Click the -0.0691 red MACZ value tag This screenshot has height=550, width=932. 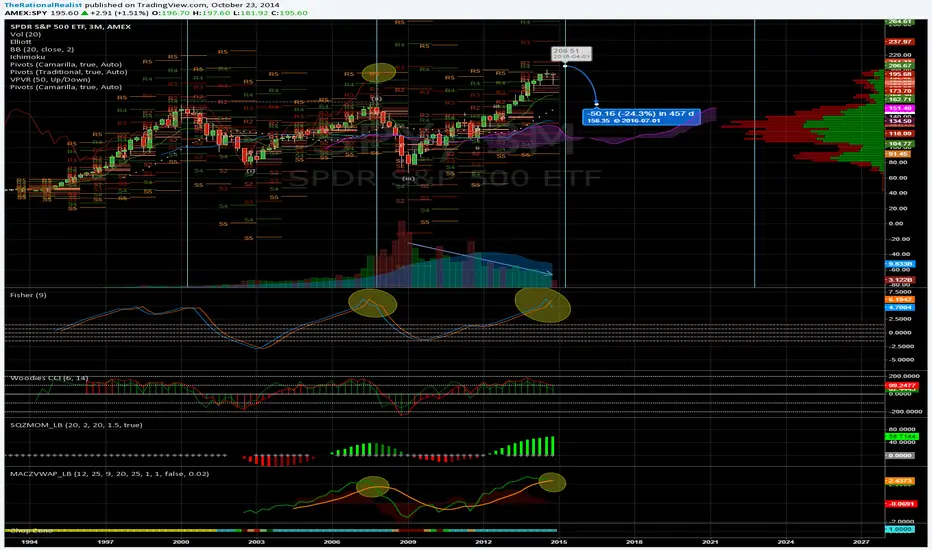[900, 504]
